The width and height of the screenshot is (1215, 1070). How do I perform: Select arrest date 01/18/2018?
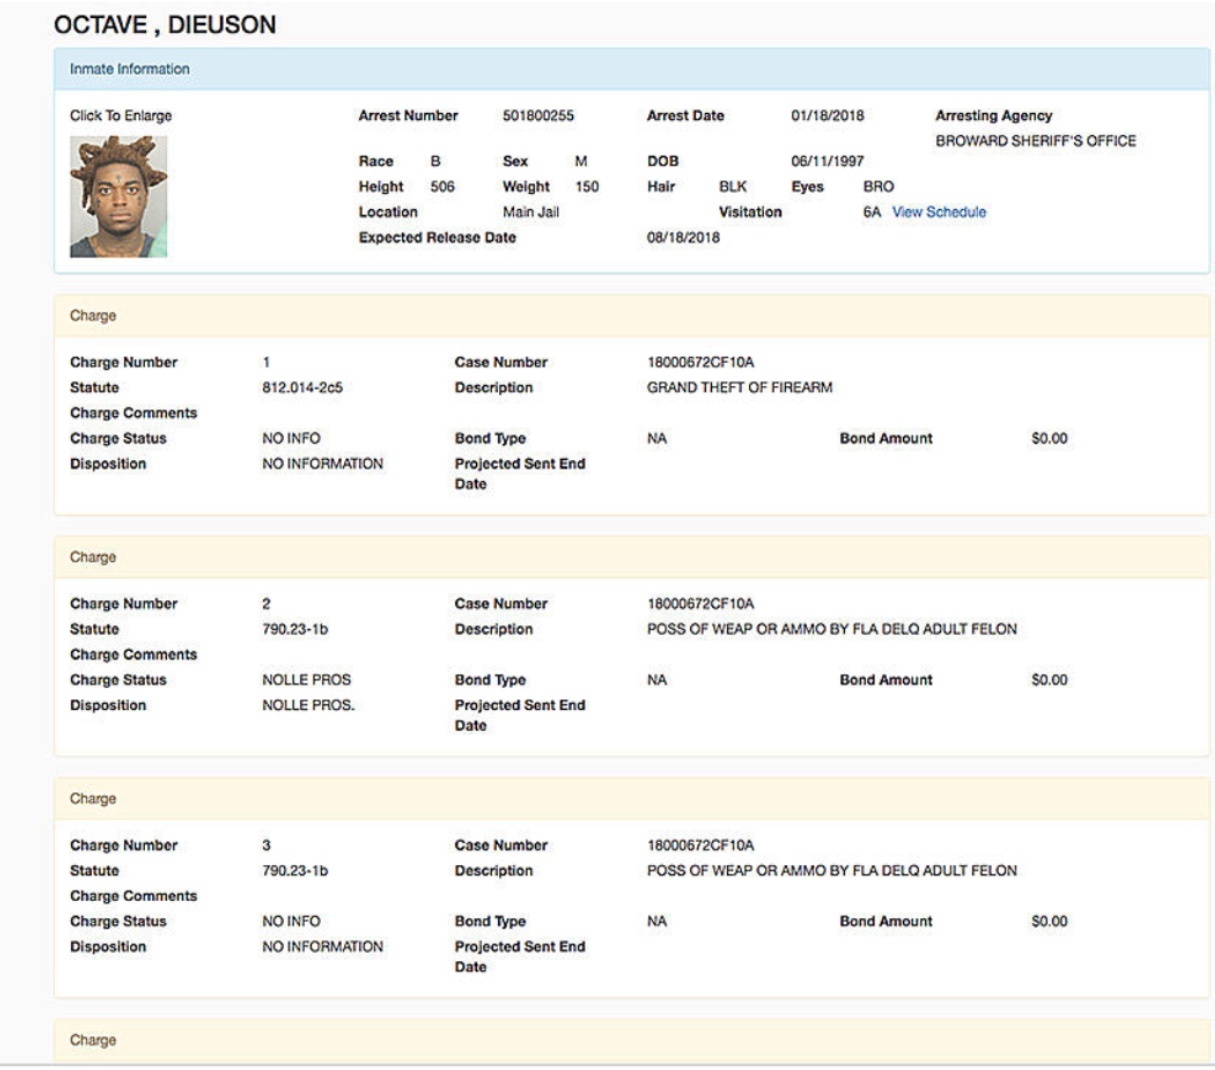pyautogui.click(x=827, y=116)
